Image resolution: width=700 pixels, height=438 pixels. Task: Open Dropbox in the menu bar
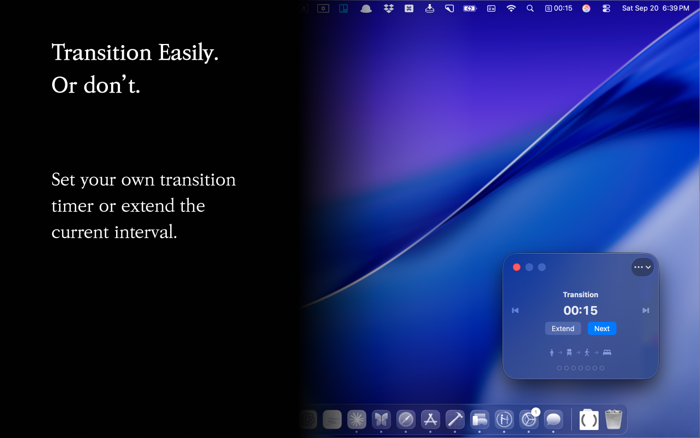(388, 8)
